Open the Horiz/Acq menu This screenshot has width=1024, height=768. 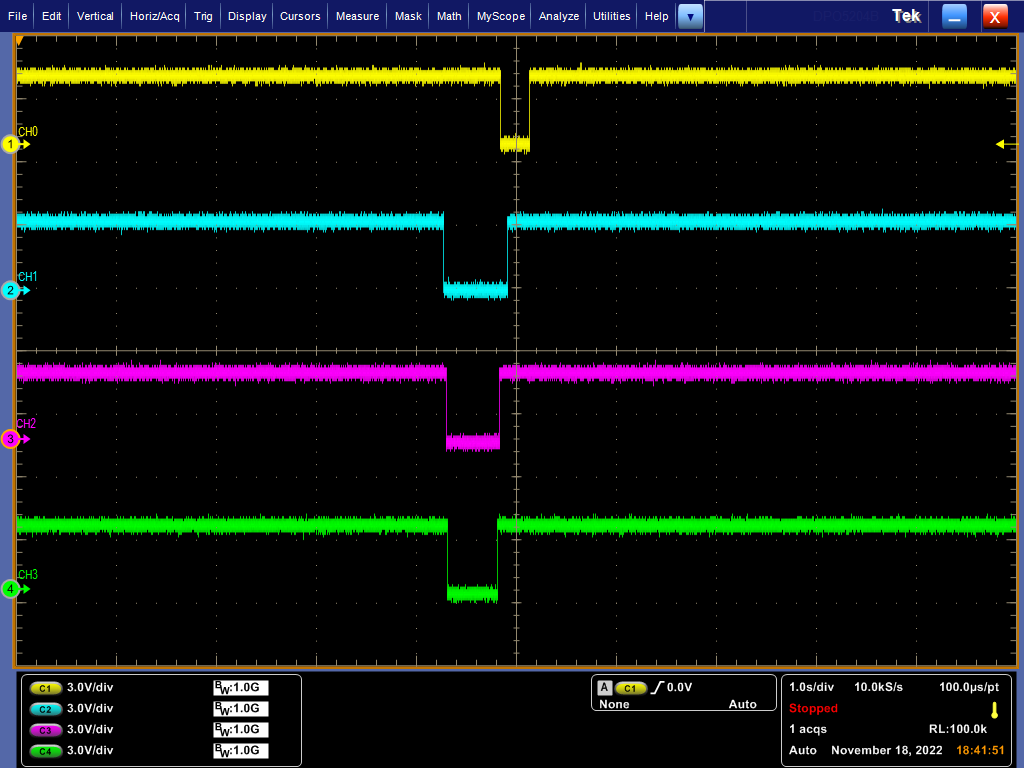click(155, 16)
